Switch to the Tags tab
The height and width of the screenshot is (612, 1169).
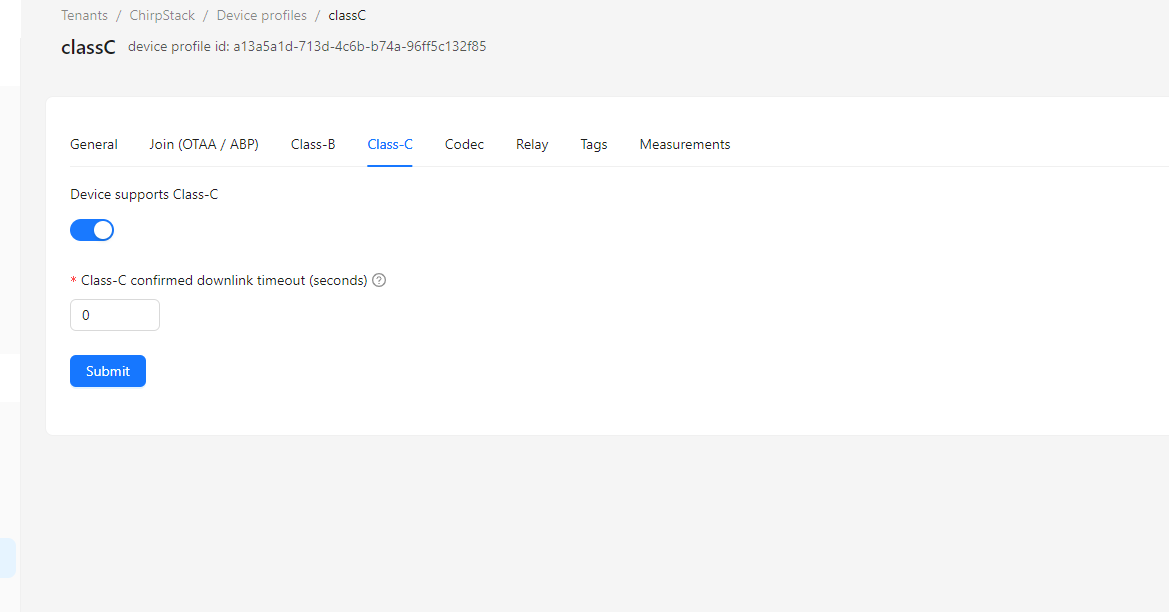pos(594,145)
